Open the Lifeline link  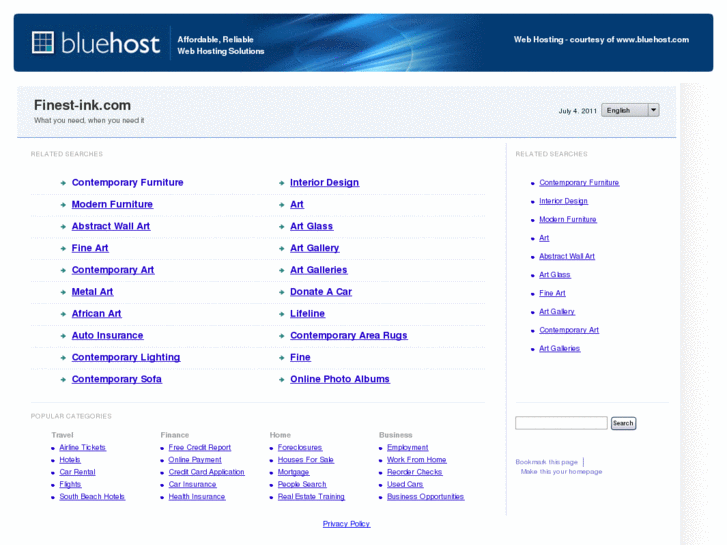click(307, 314)
